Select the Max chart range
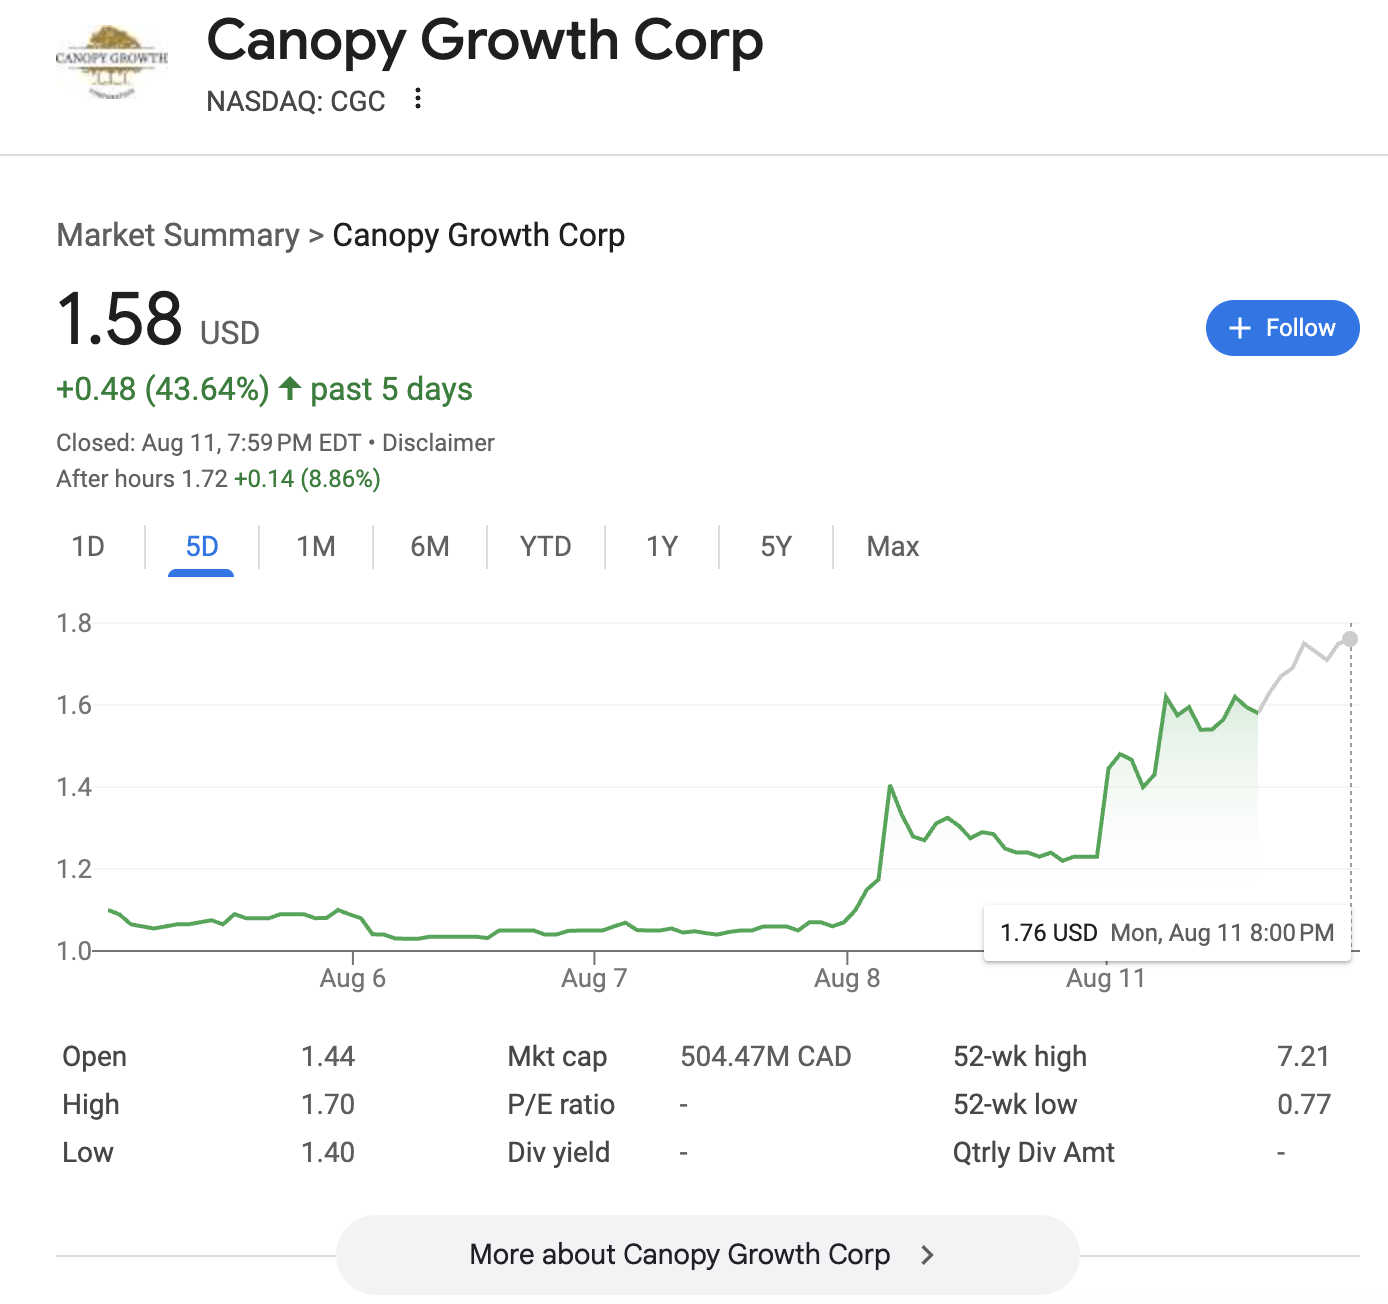Image resolution: width=1388 pixels, height=1304 pixels. [x=892, y=546]
